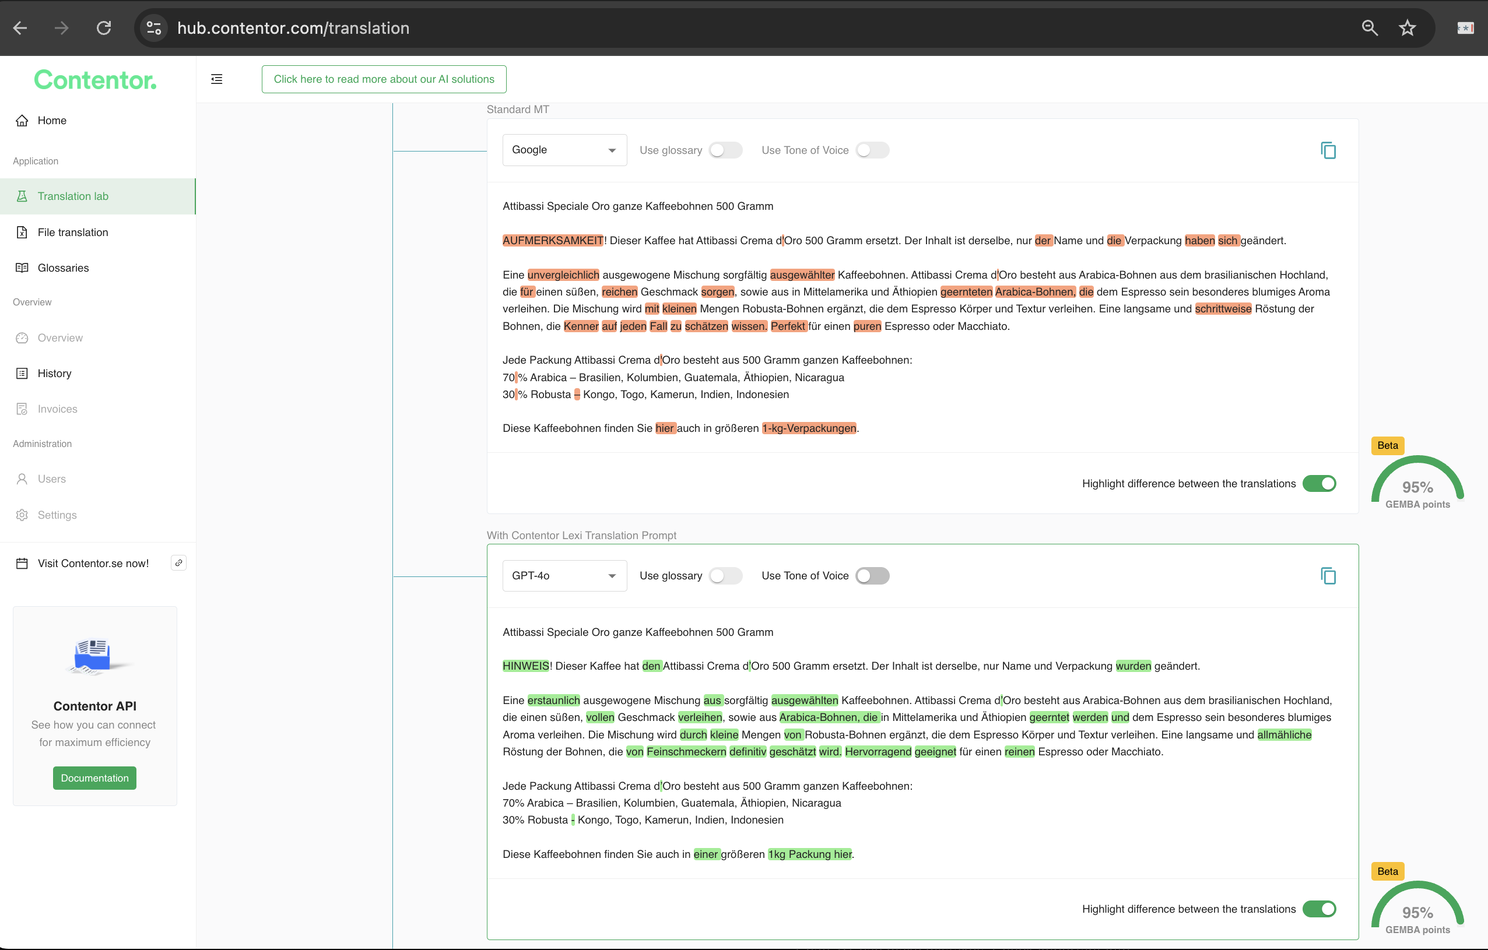Open the browser extension icon at far right
Image resolution: width=1488 pixels, height=950 pixels.
(x=1465, y=28)
